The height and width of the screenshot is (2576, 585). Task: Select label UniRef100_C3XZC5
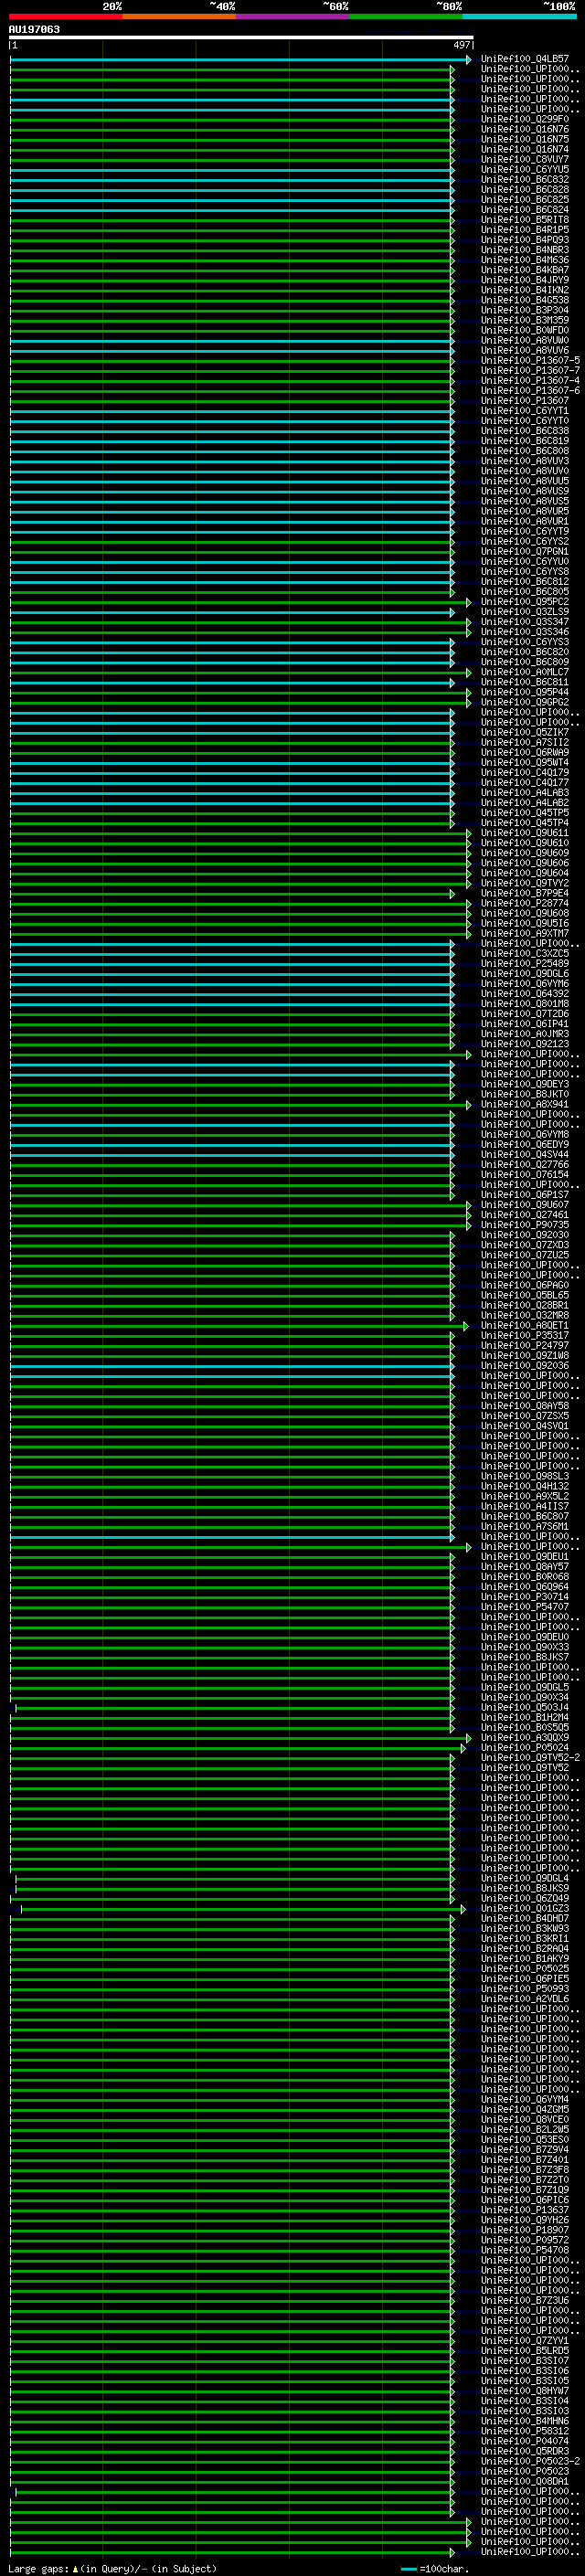click(x=525, y=954)
